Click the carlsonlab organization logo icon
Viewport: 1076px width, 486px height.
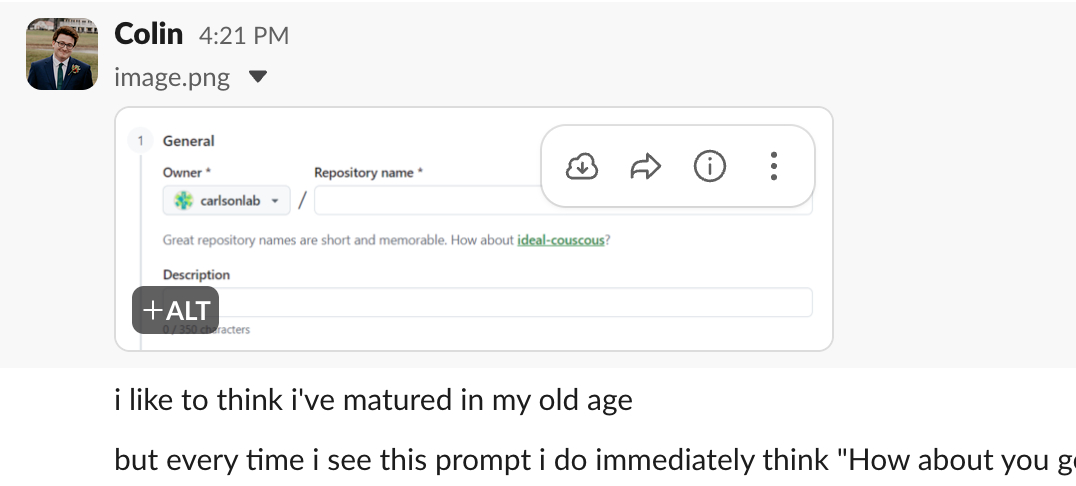tap(183, 201)
